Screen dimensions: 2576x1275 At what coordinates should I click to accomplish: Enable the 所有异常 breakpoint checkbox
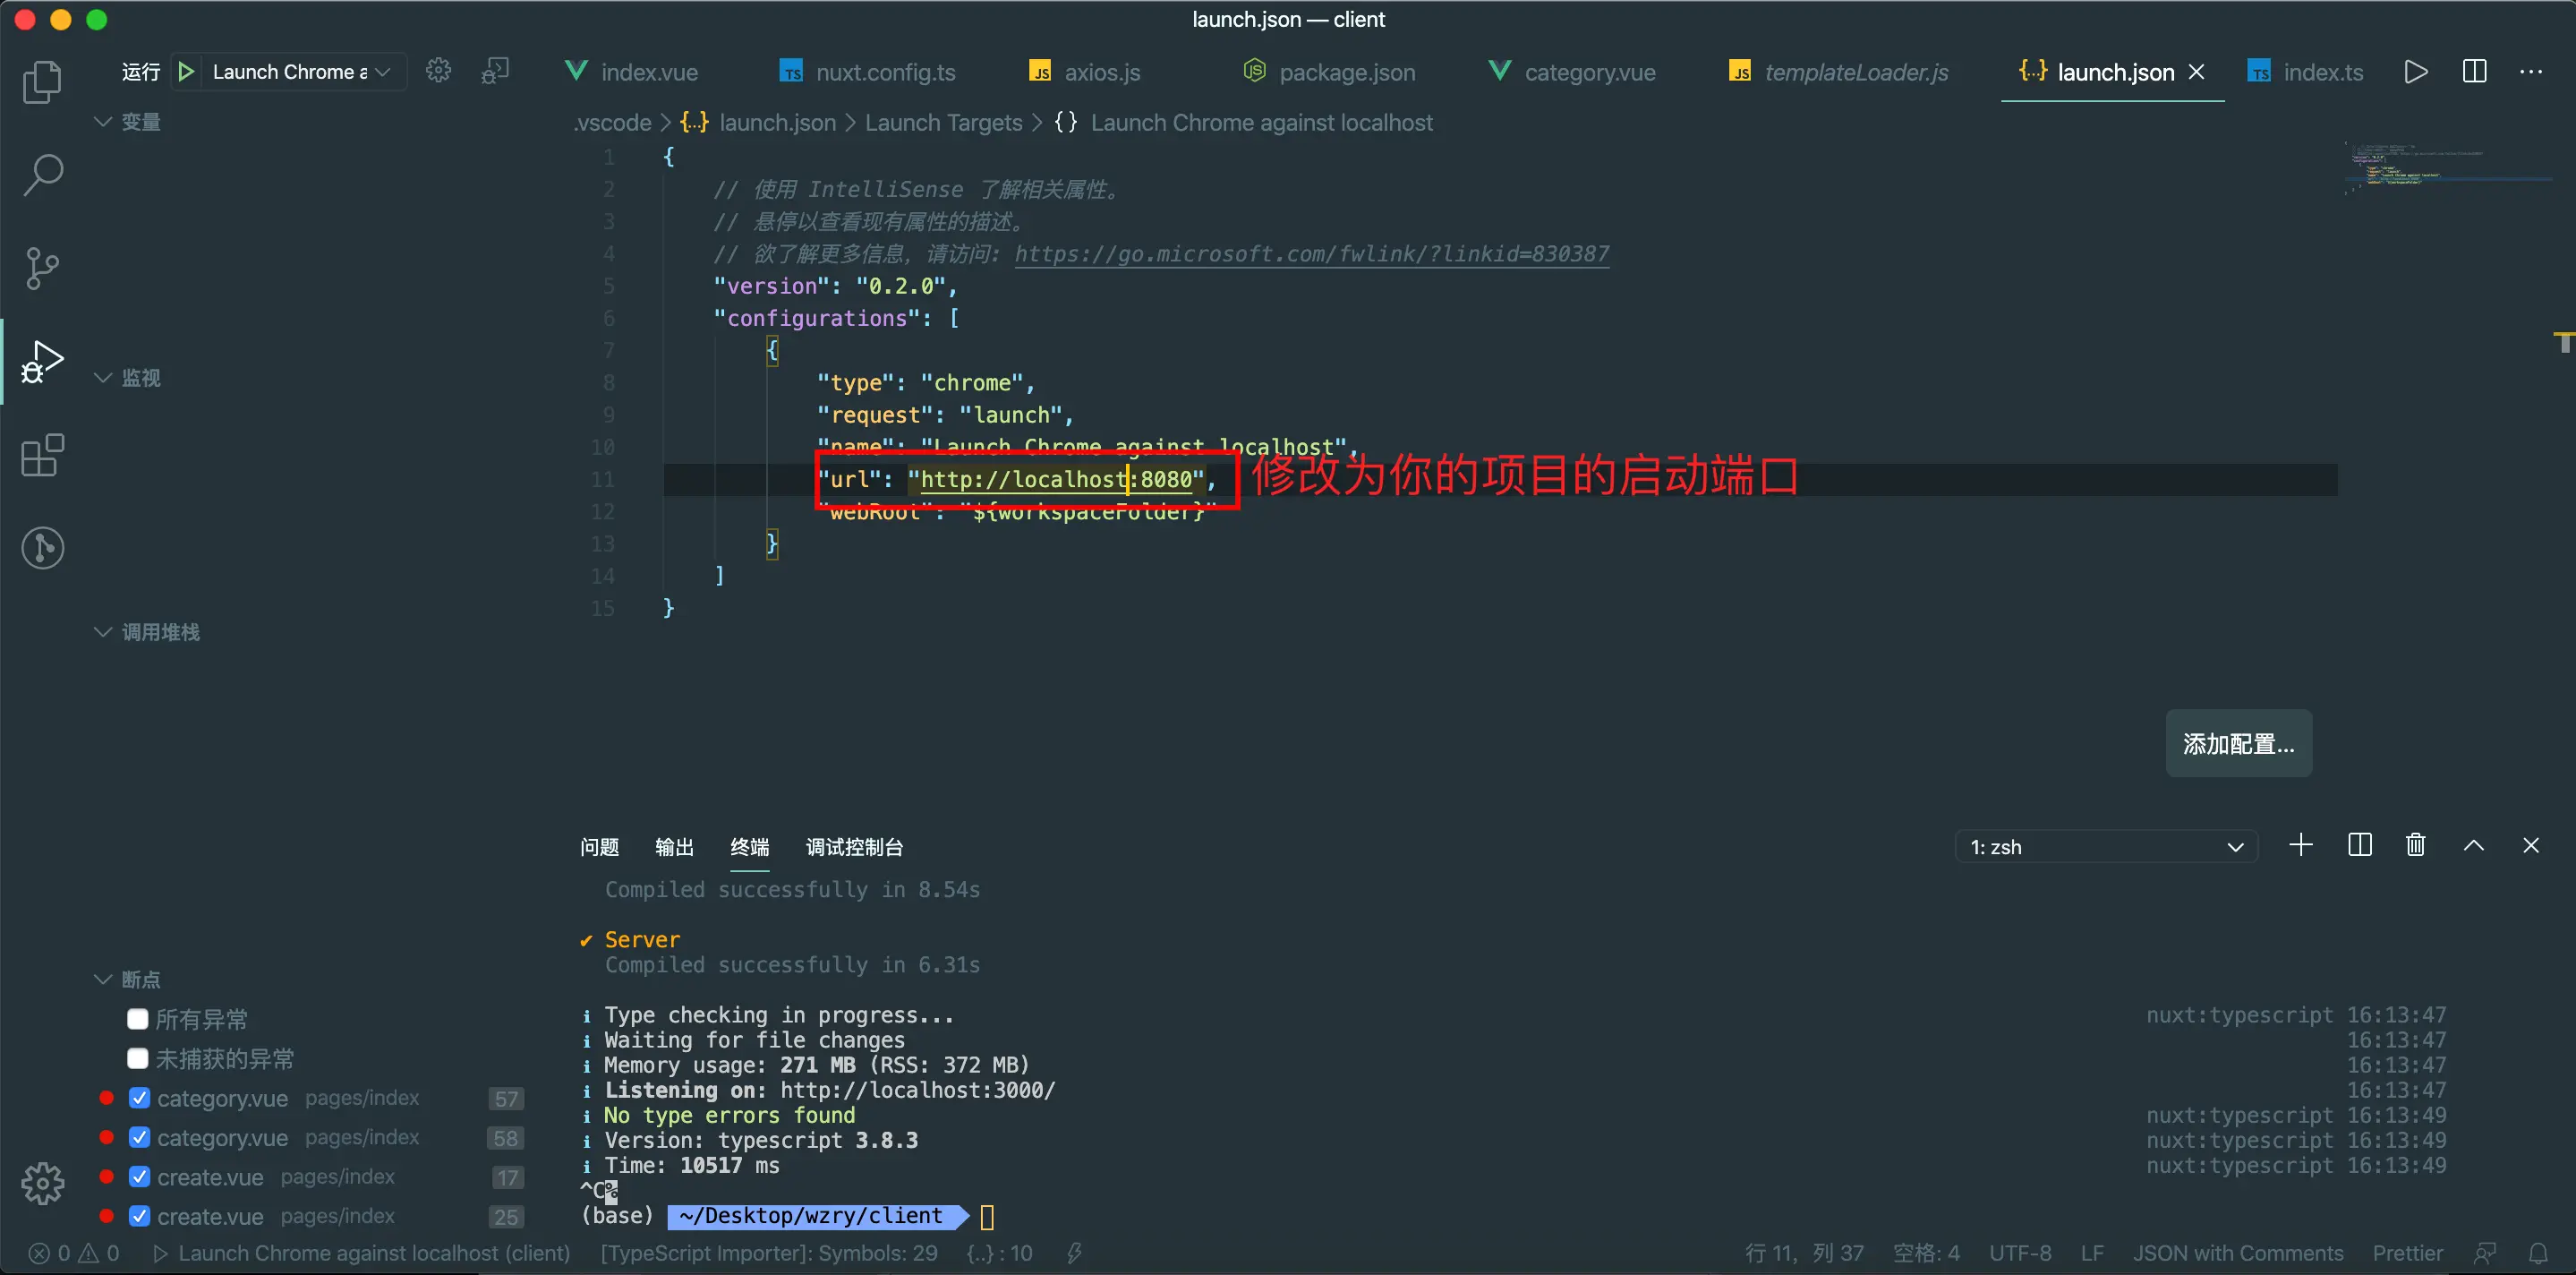click(138, 1019)
